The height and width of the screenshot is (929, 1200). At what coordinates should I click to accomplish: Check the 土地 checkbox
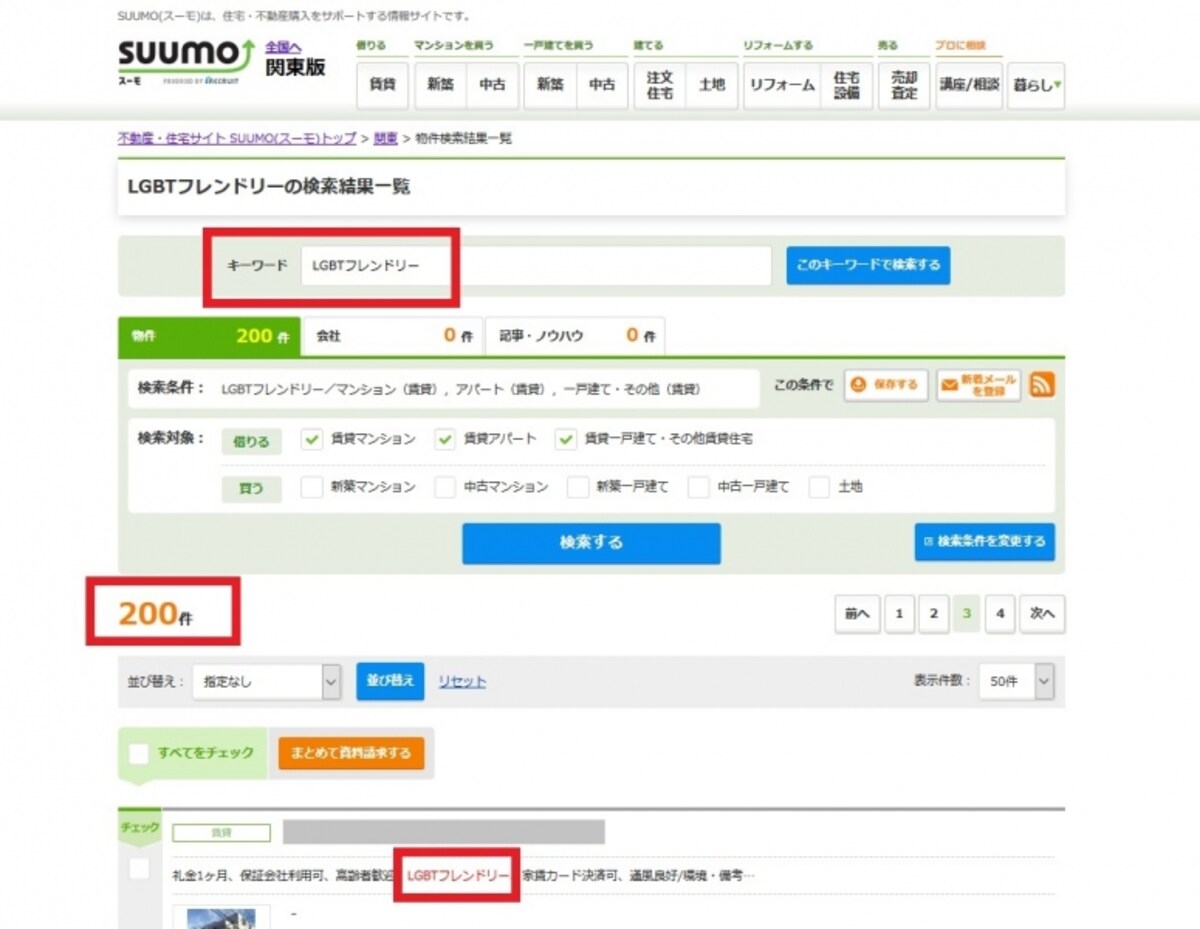(820, 487)
